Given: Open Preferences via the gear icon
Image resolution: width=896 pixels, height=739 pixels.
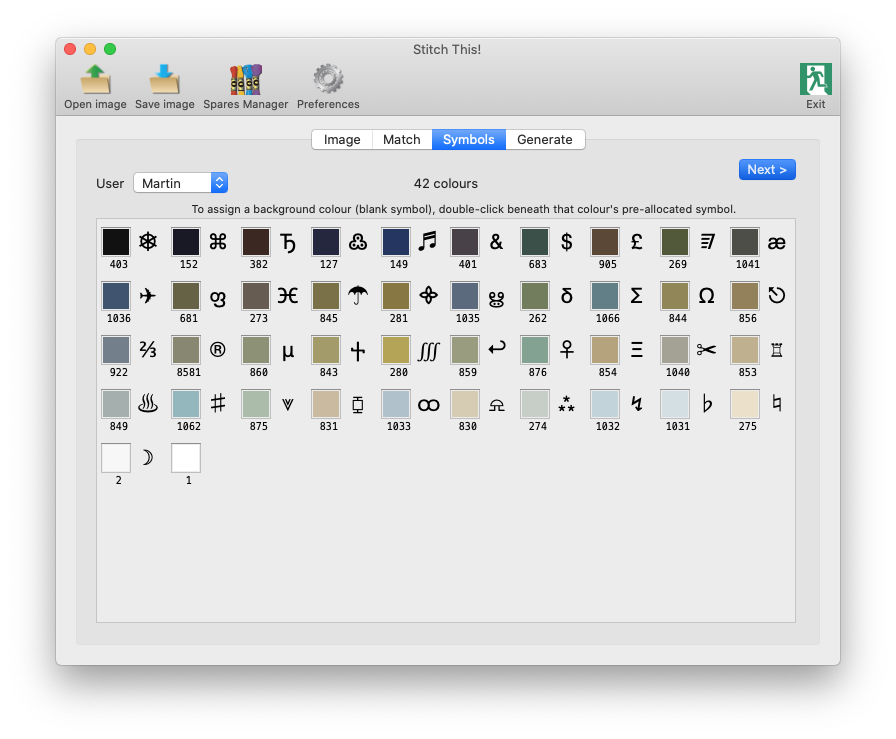Looking at the screenshot, I should [x=328, y=80].
